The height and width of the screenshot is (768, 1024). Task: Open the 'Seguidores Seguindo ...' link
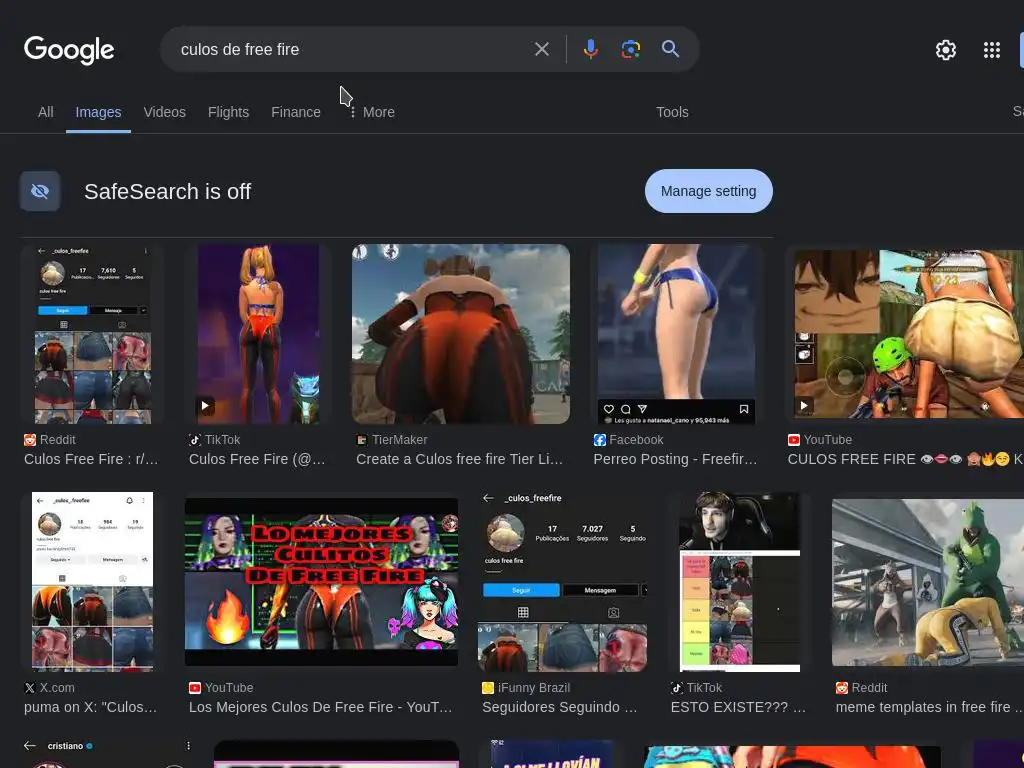pyautogui.click(x=559, y=707)
